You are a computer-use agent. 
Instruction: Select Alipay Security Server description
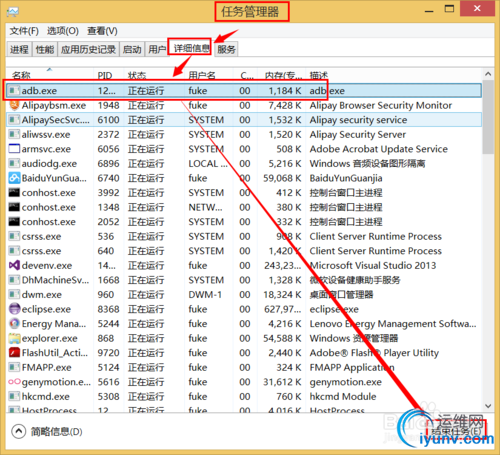click(x=358, y=134)
